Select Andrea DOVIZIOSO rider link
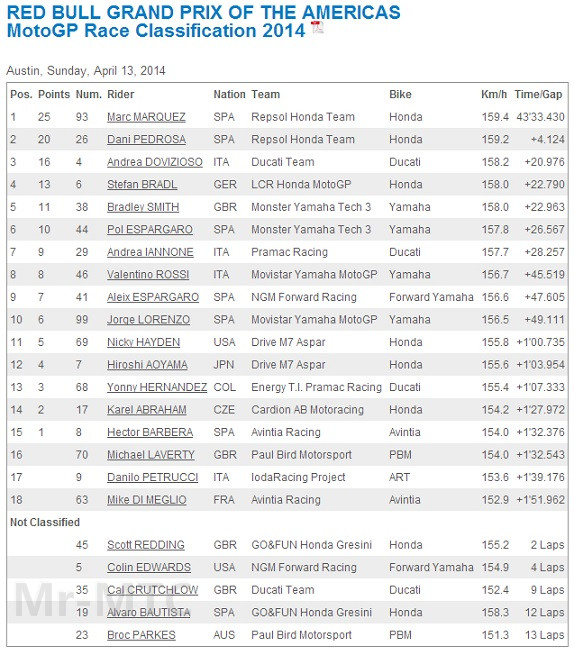 tap(155, 162)
